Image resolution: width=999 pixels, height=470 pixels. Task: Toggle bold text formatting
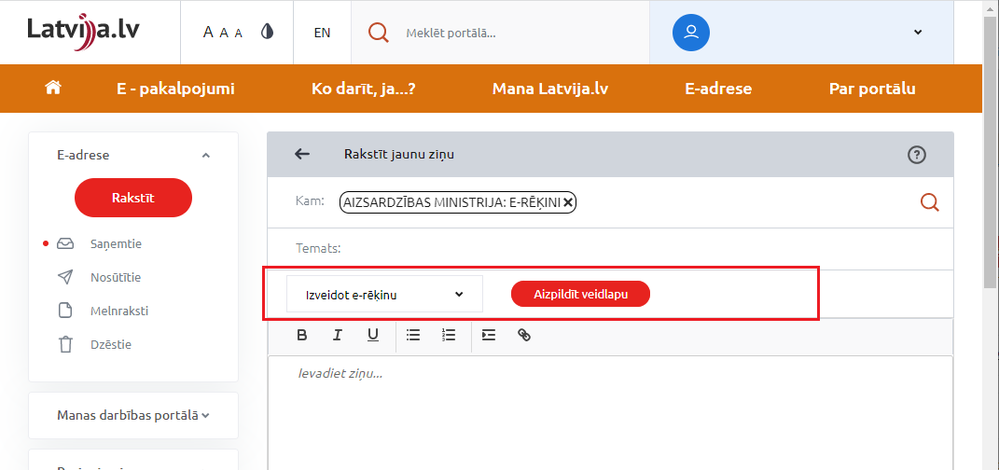click(301, 335)
